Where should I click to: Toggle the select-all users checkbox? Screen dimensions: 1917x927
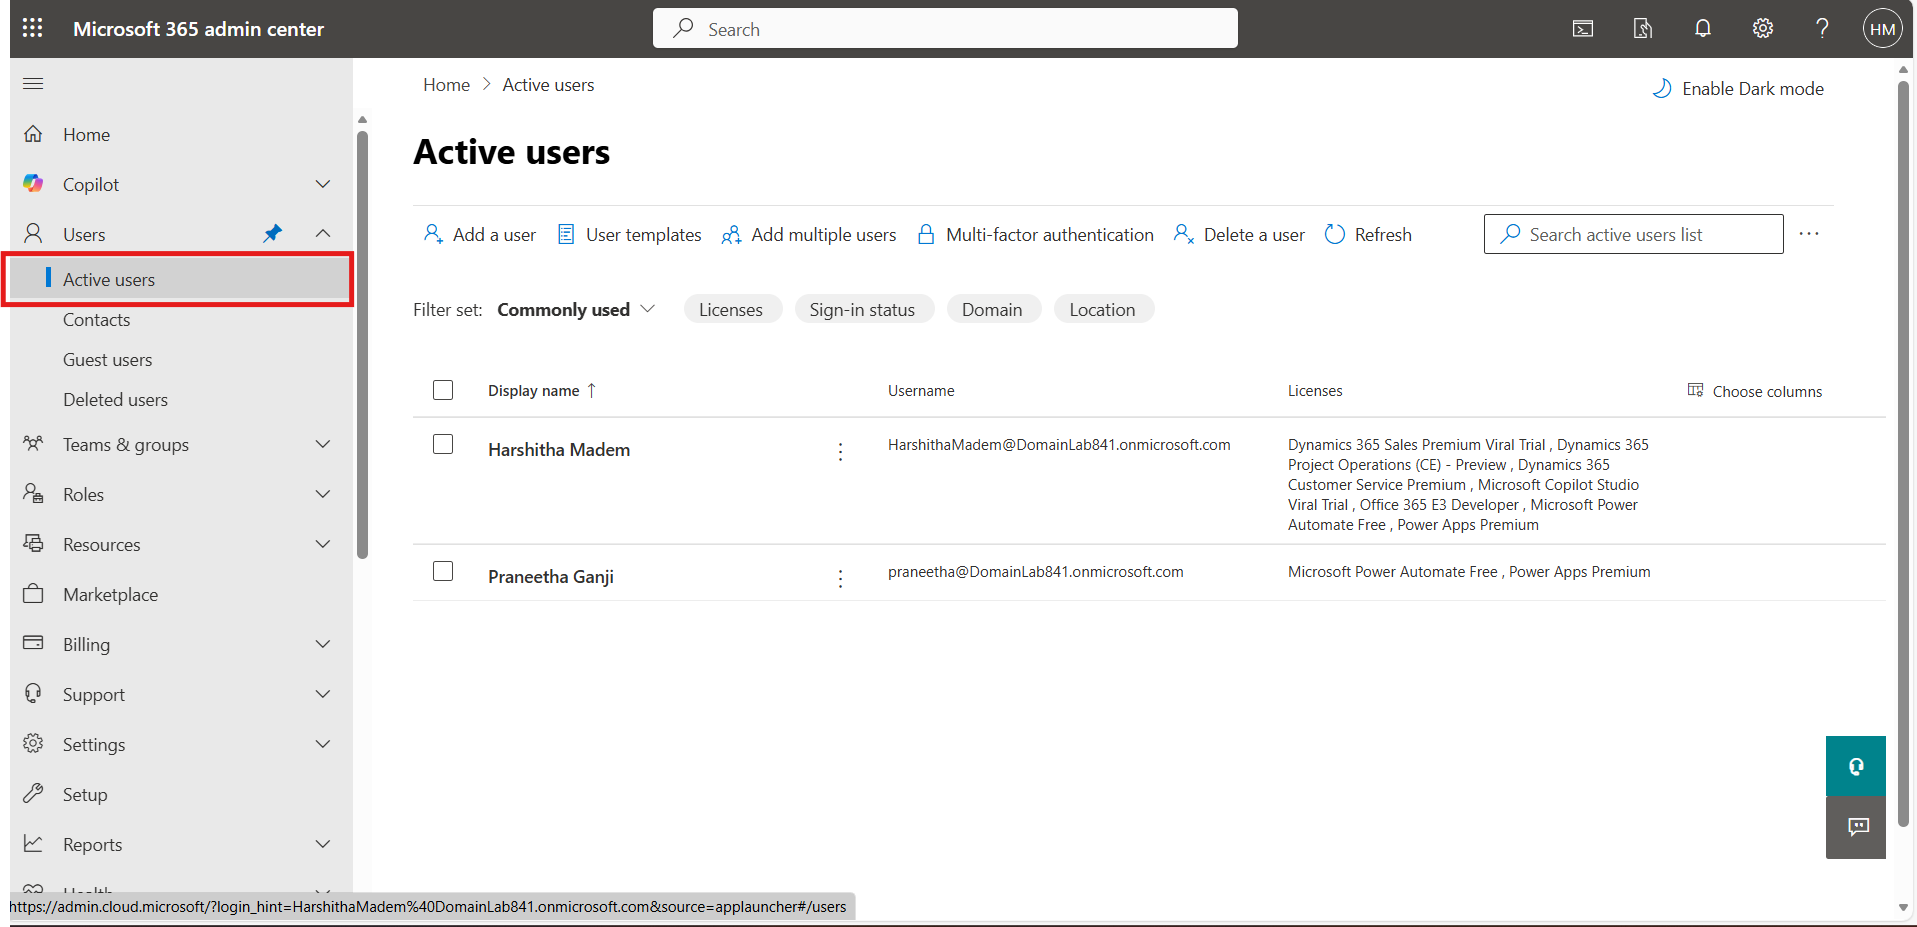[443, 390]
